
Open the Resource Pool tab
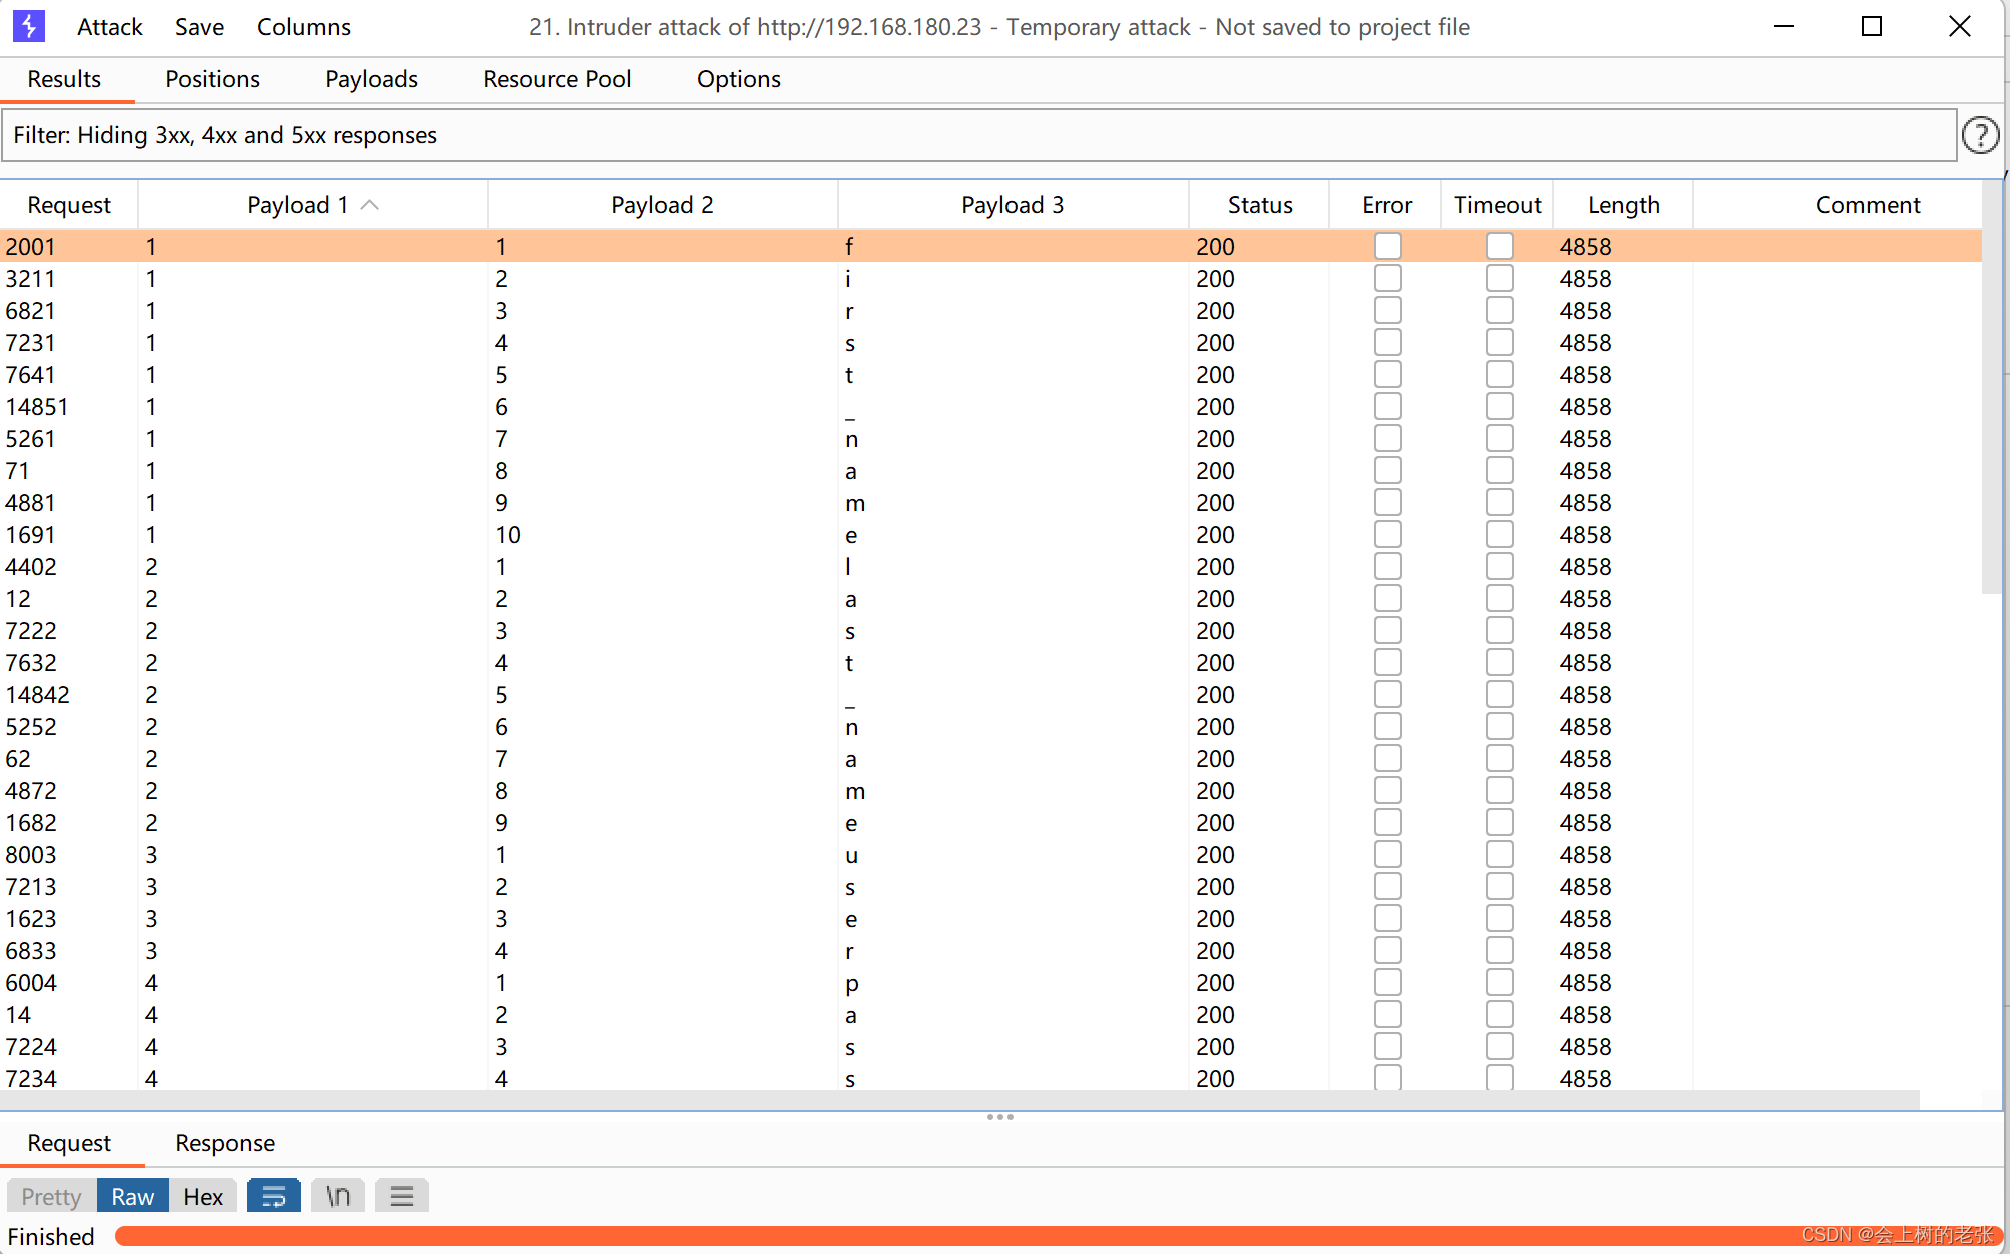tap(557, 79)
